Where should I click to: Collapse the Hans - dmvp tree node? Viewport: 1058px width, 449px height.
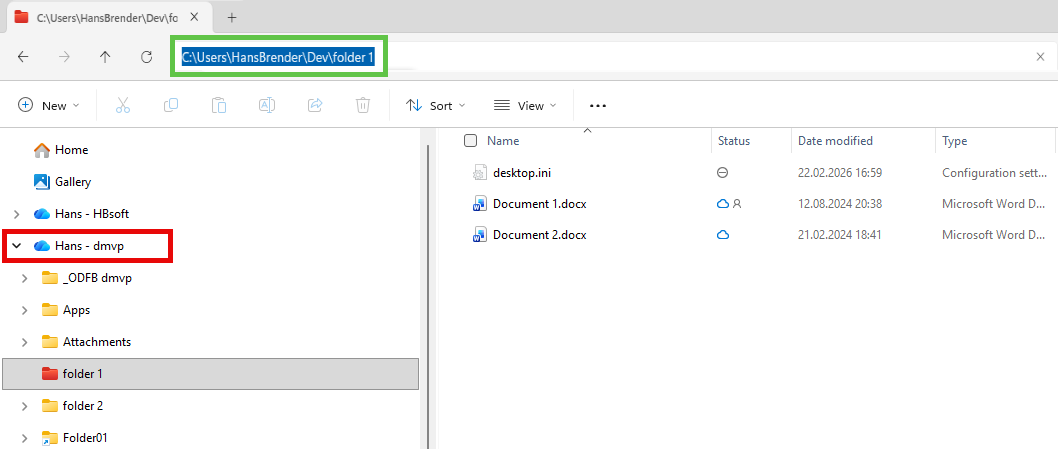coord(16,246)
